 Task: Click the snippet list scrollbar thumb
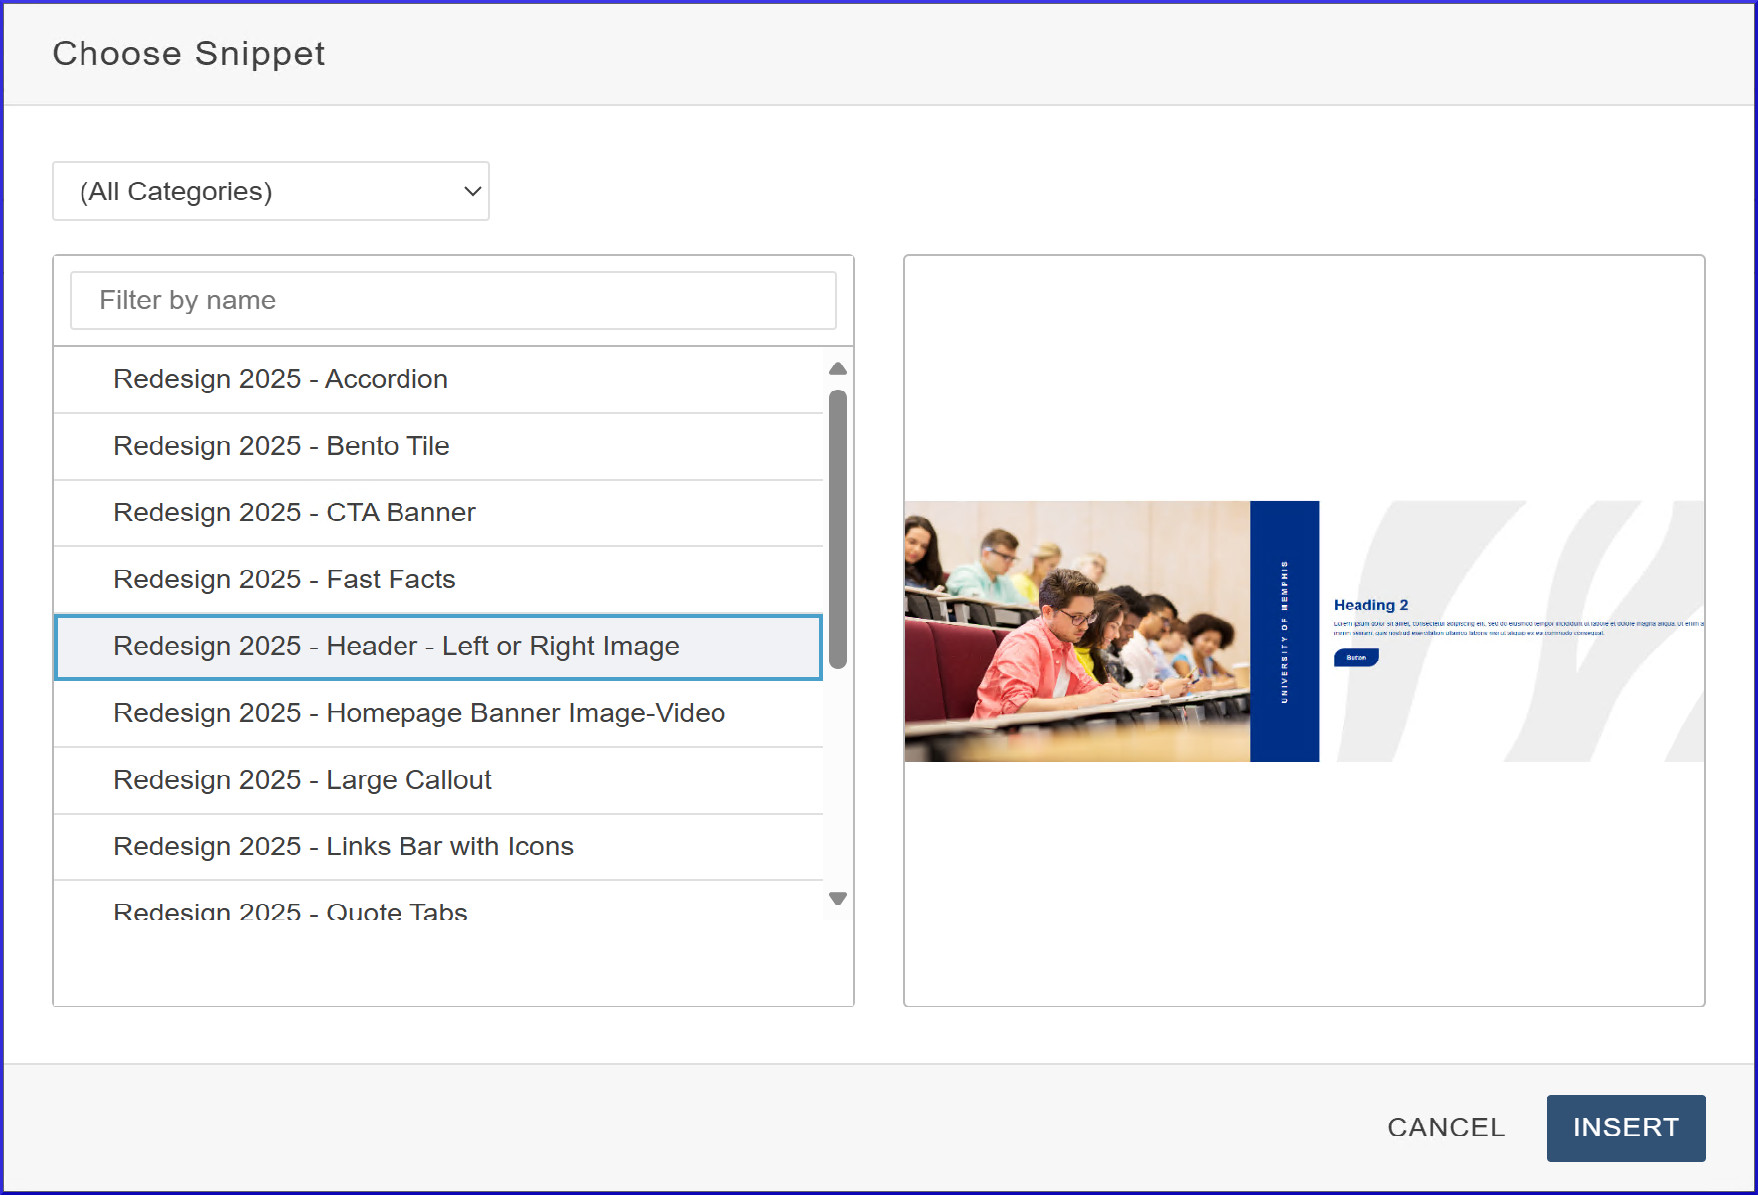click(838, 528)
